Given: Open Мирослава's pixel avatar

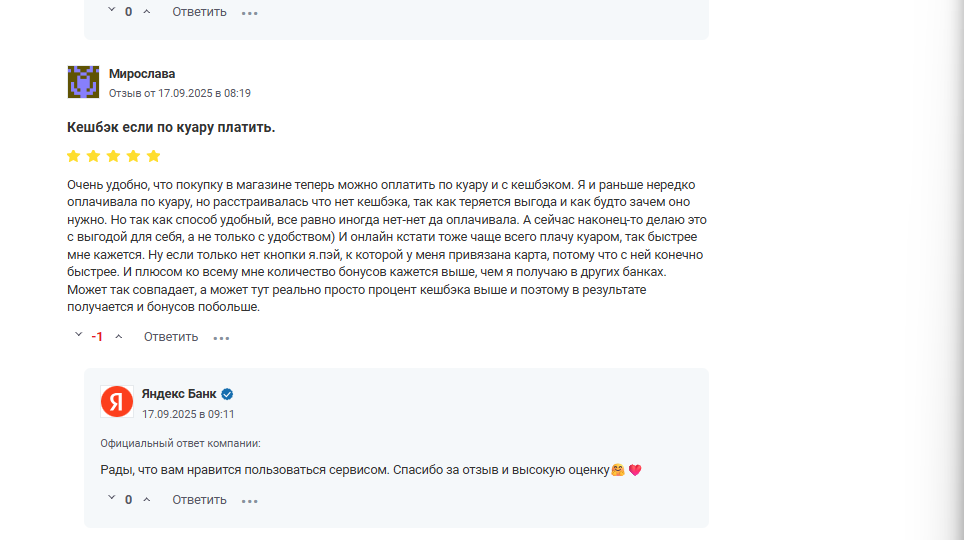Looking at the screenshot, I should pos(83,82).
